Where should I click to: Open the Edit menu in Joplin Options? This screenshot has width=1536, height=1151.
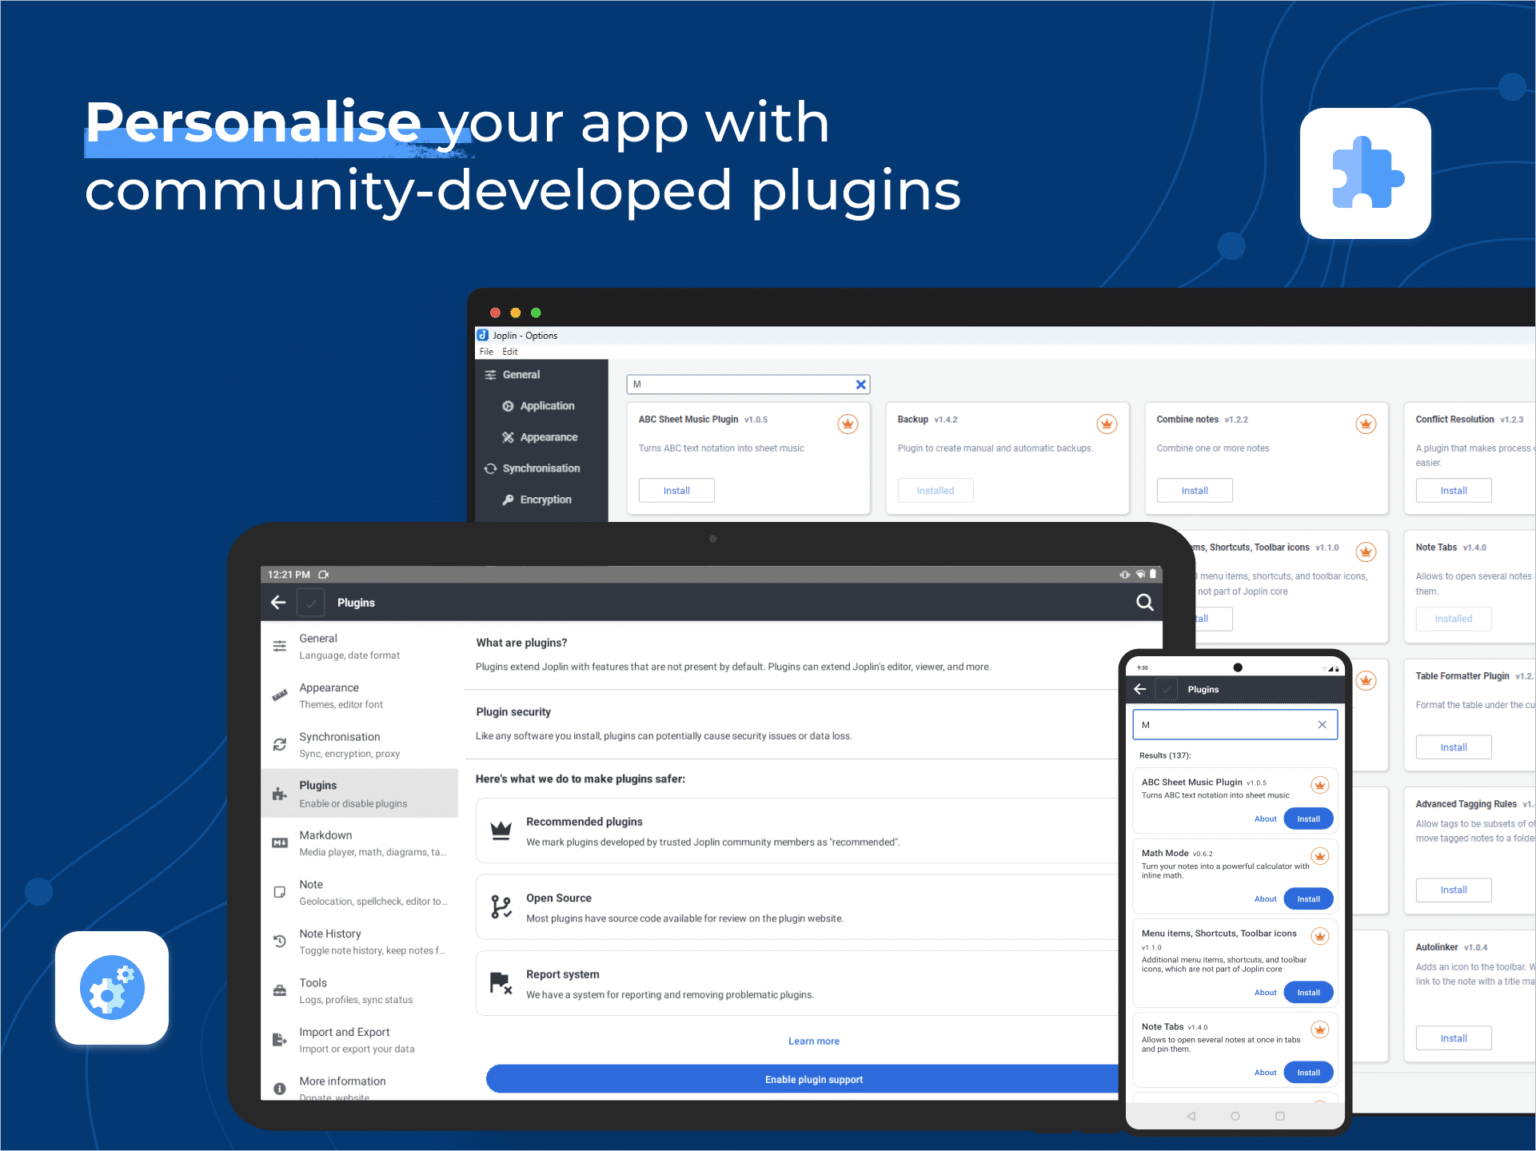(x=510, y=351)
